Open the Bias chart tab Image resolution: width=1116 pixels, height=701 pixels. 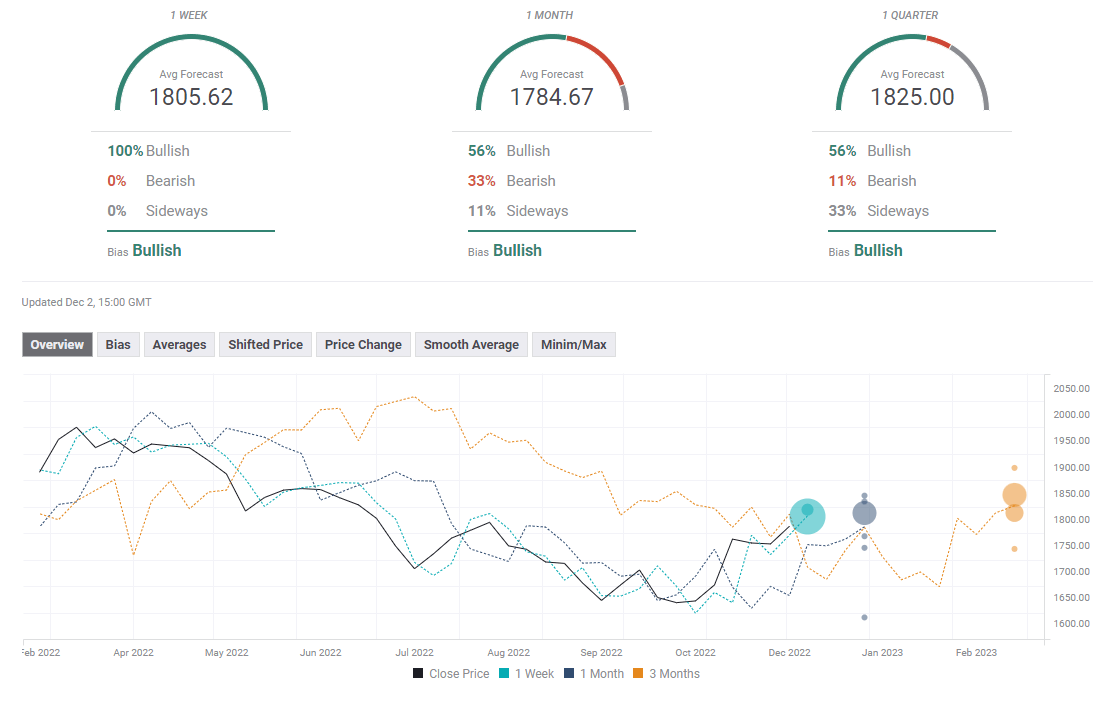pyautogui.click(x=118, y=345)
